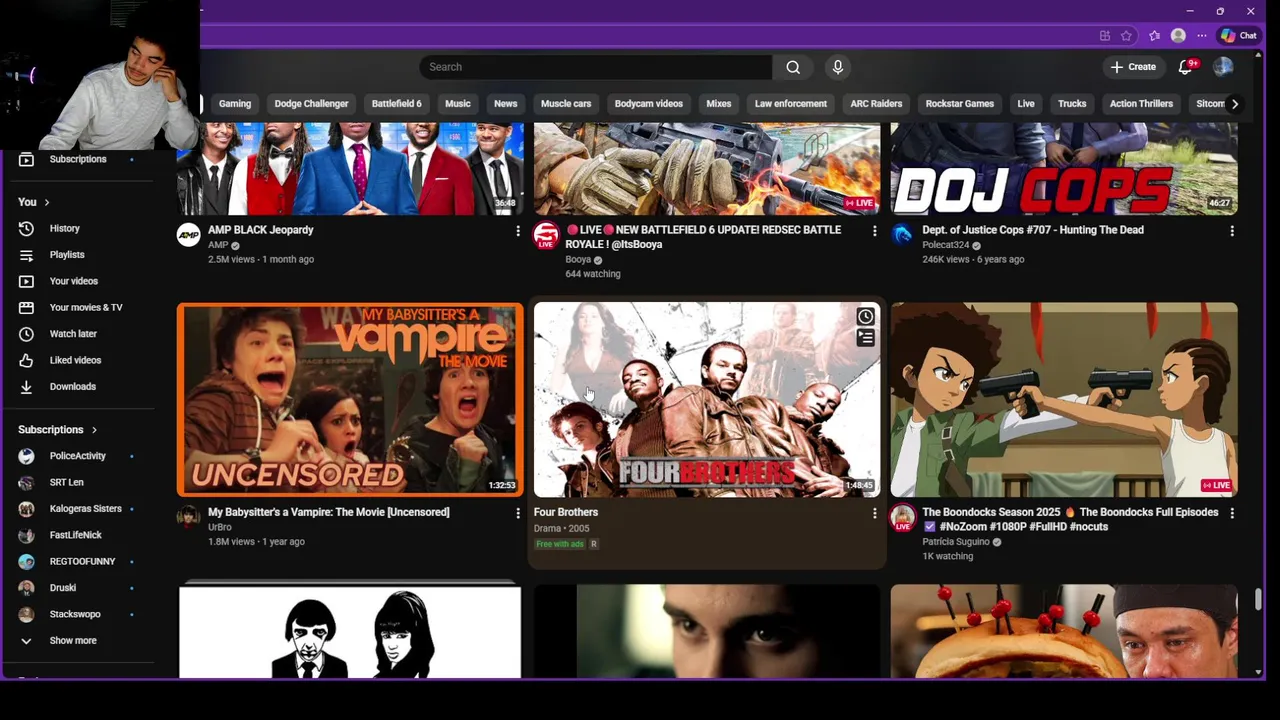Open AMP channel avatar
The image size is (1280, 720).
tap(188, 235)
